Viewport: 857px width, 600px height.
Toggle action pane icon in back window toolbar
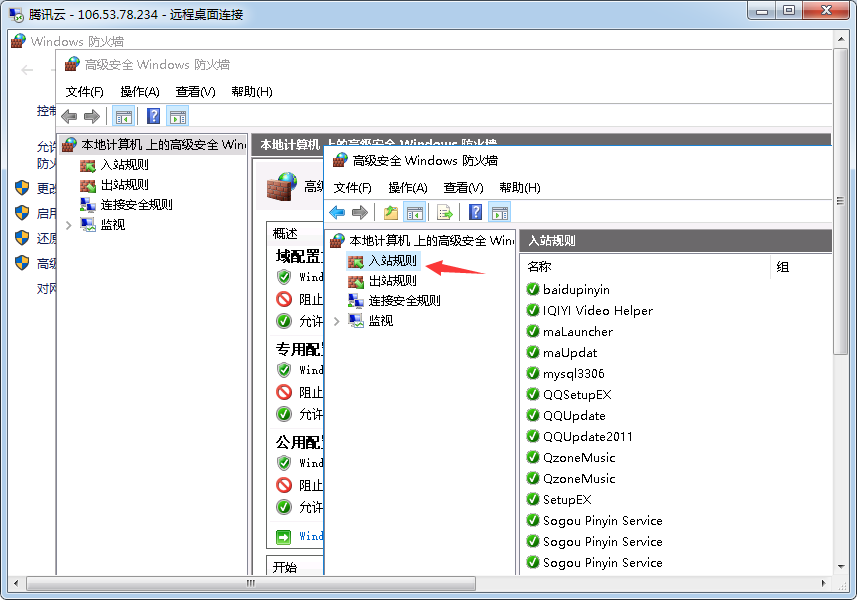(x=178, y=116)
